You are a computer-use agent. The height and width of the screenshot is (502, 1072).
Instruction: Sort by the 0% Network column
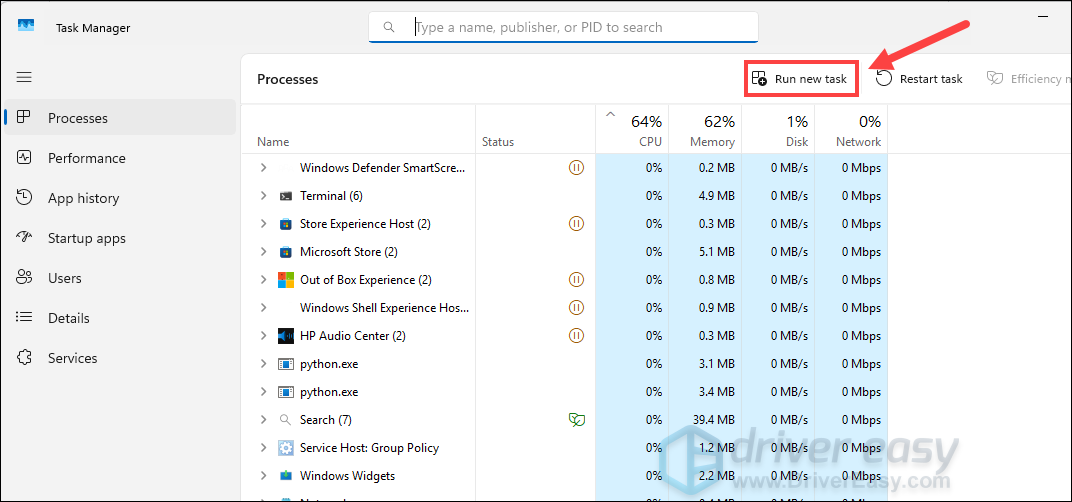851,129
